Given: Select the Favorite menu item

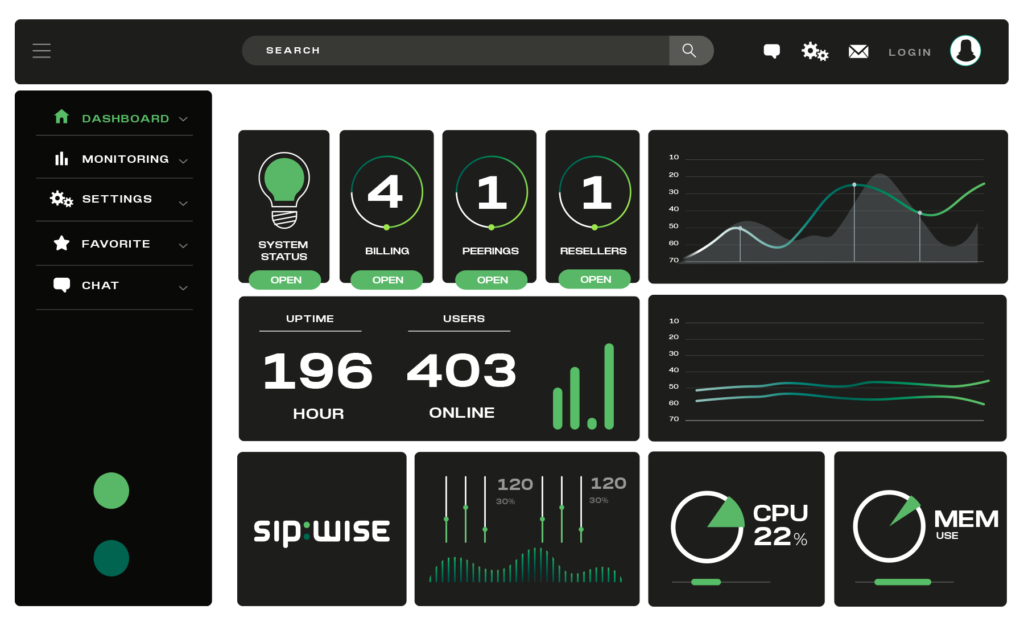Looking at the screenshot, I should [115, 244].
